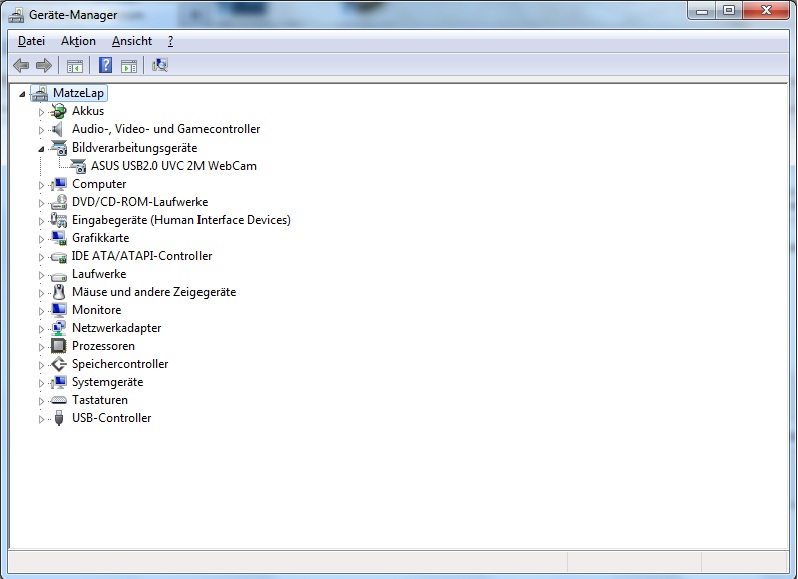Expand IDE ATA/ATAPI-Controller category

click(x=41, y=257)
